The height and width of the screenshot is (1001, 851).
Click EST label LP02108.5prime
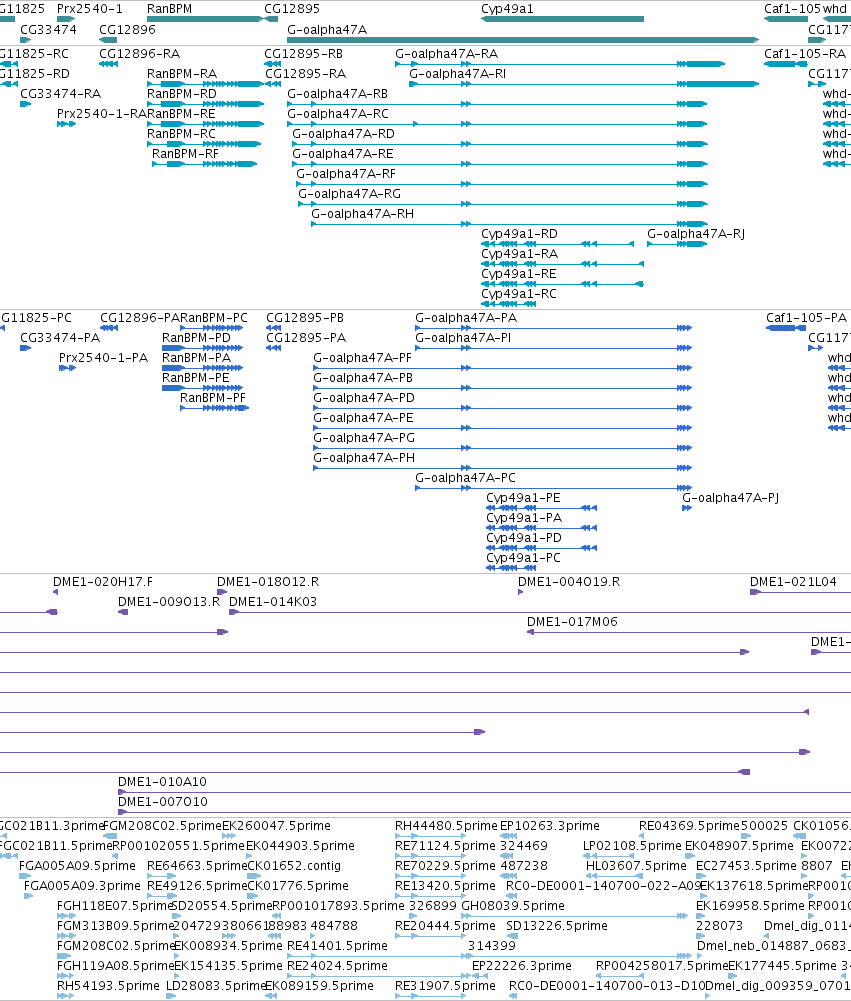point(632,846)
